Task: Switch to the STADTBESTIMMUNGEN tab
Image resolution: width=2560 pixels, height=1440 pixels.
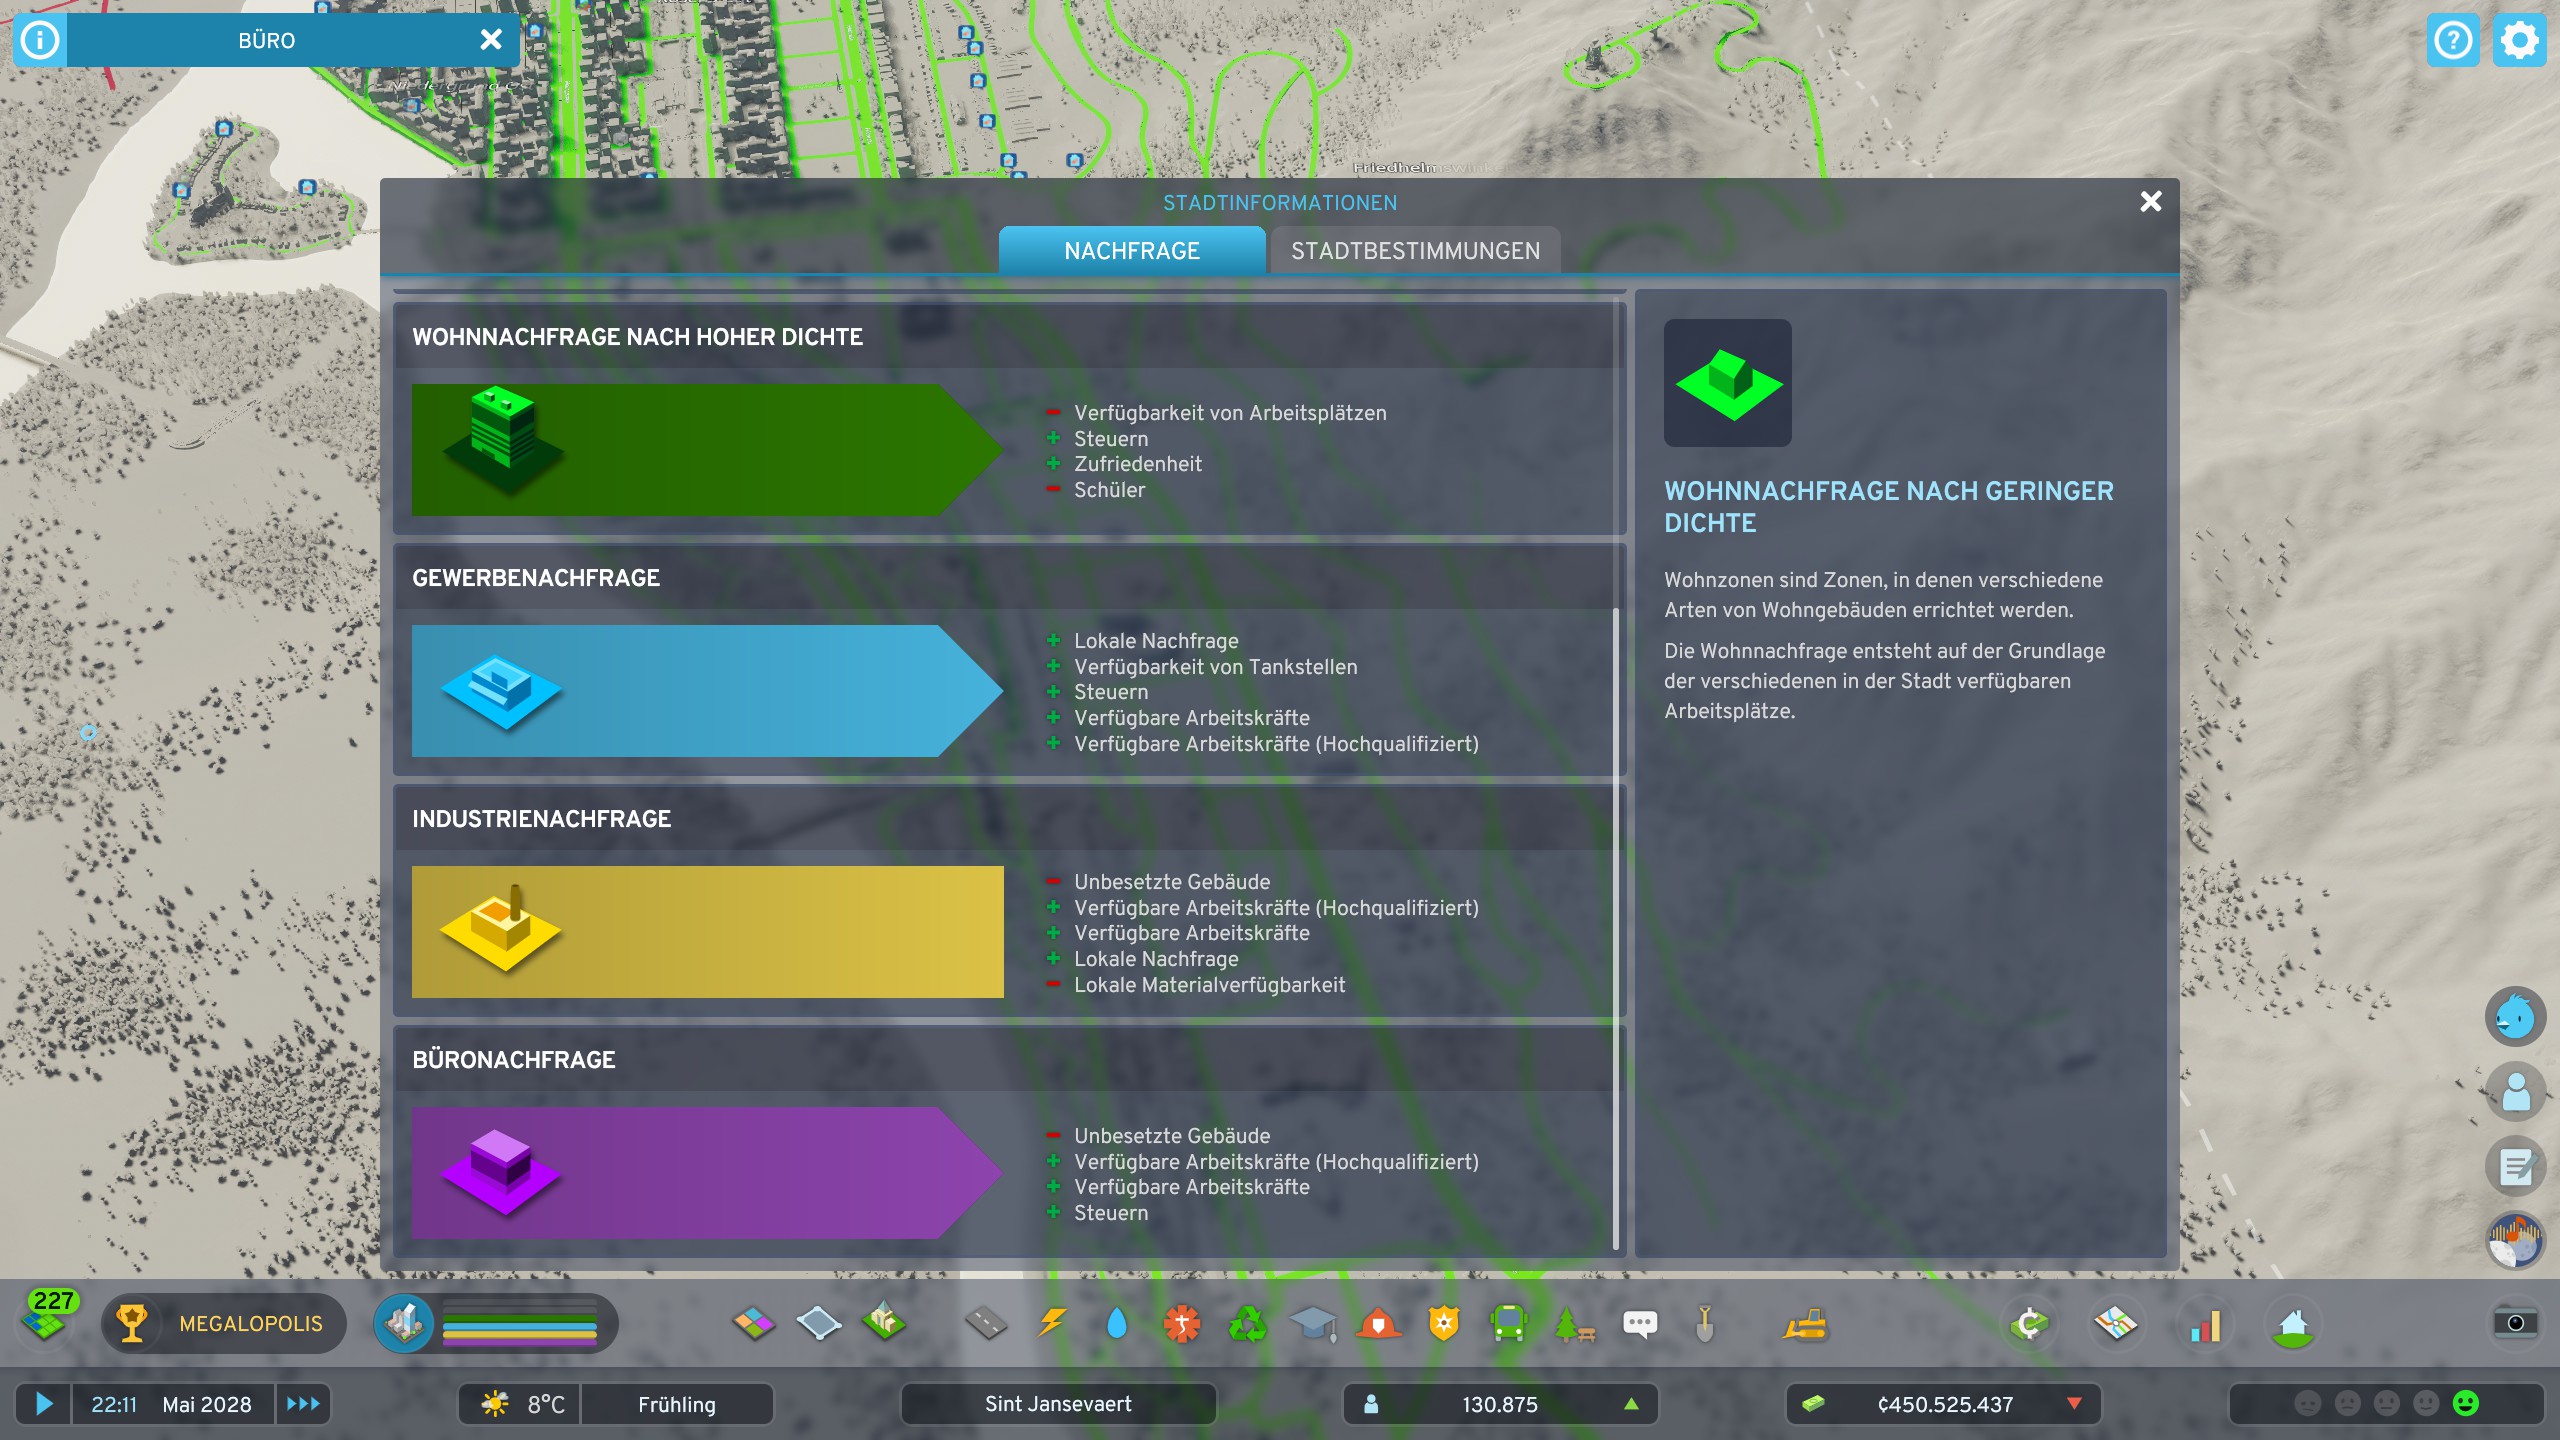Action: pyautogui.click(x=1414, y=250)
